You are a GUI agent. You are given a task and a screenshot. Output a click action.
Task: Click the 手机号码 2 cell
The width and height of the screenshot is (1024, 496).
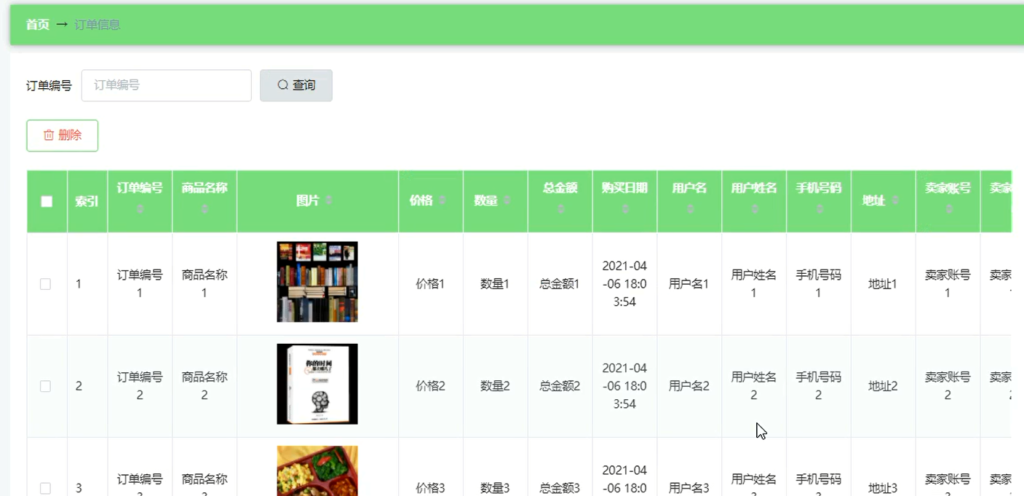(818, 386)
